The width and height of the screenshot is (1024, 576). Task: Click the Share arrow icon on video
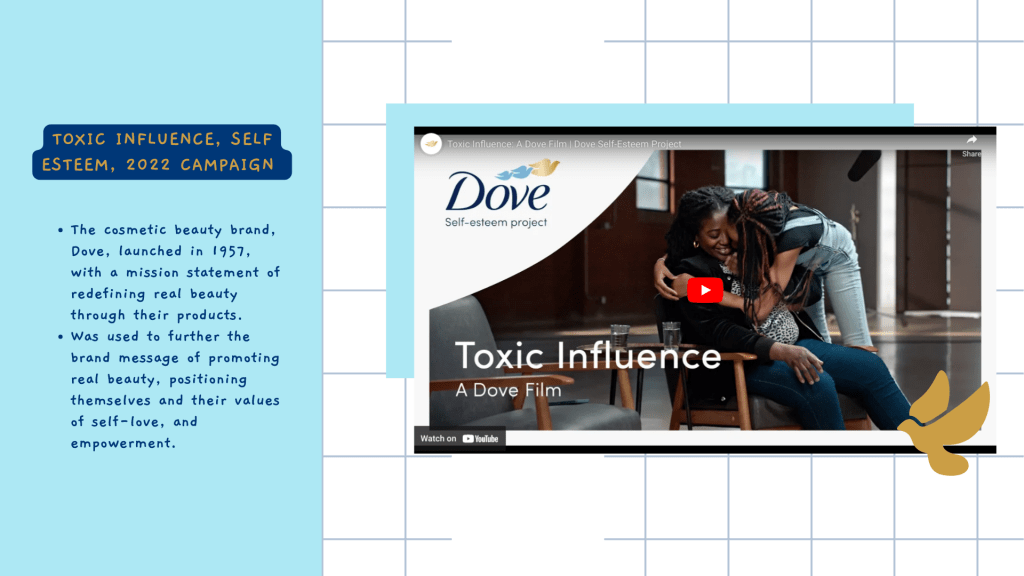(x=971, y=140)
